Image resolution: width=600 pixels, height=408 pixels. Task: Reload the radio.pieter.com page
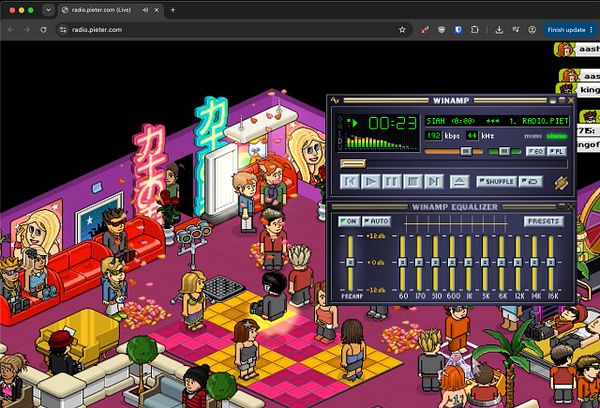(43, 29)
